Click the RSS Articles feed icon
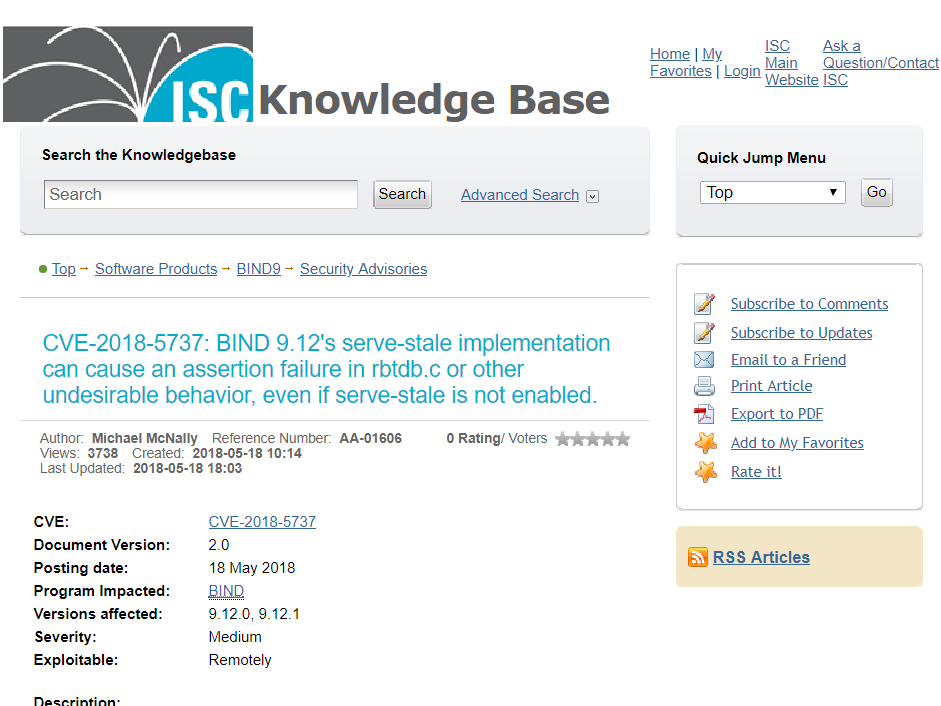The image size is (941, 706). [697, 557]
